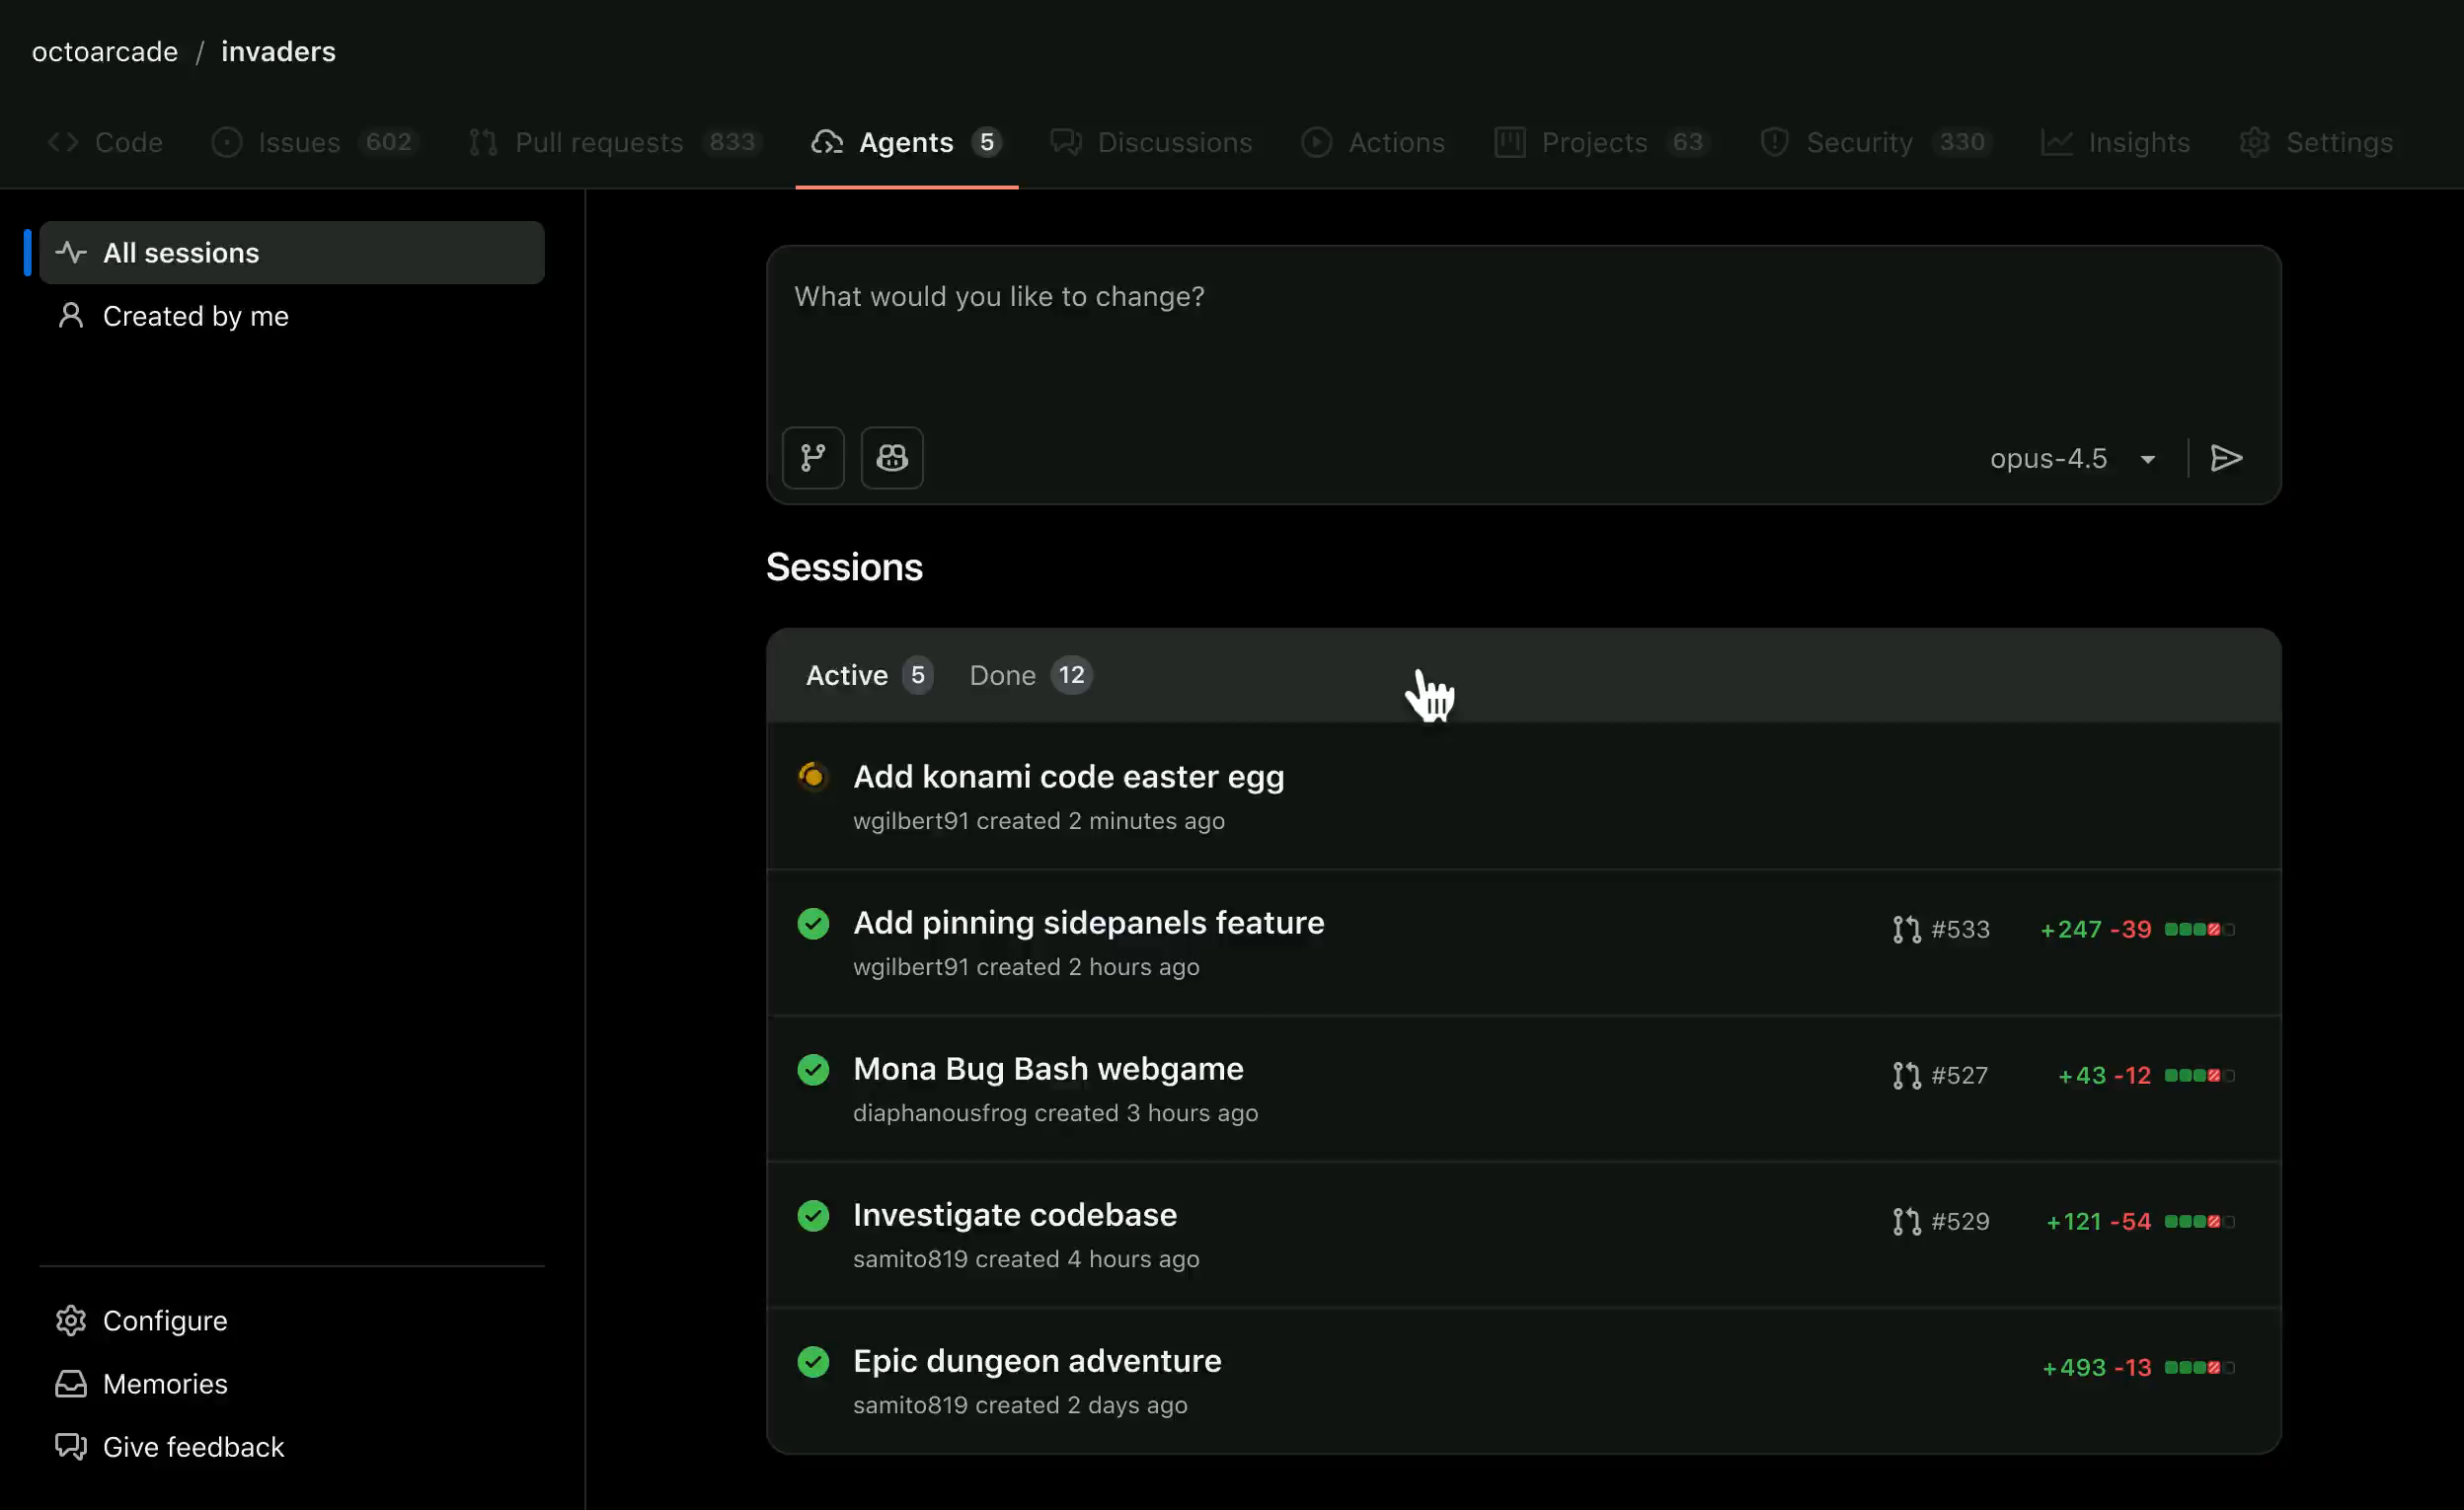Open the Insights tab
The width and height of the screenshot is (2464, 1510).
[x=2115, y=142]
